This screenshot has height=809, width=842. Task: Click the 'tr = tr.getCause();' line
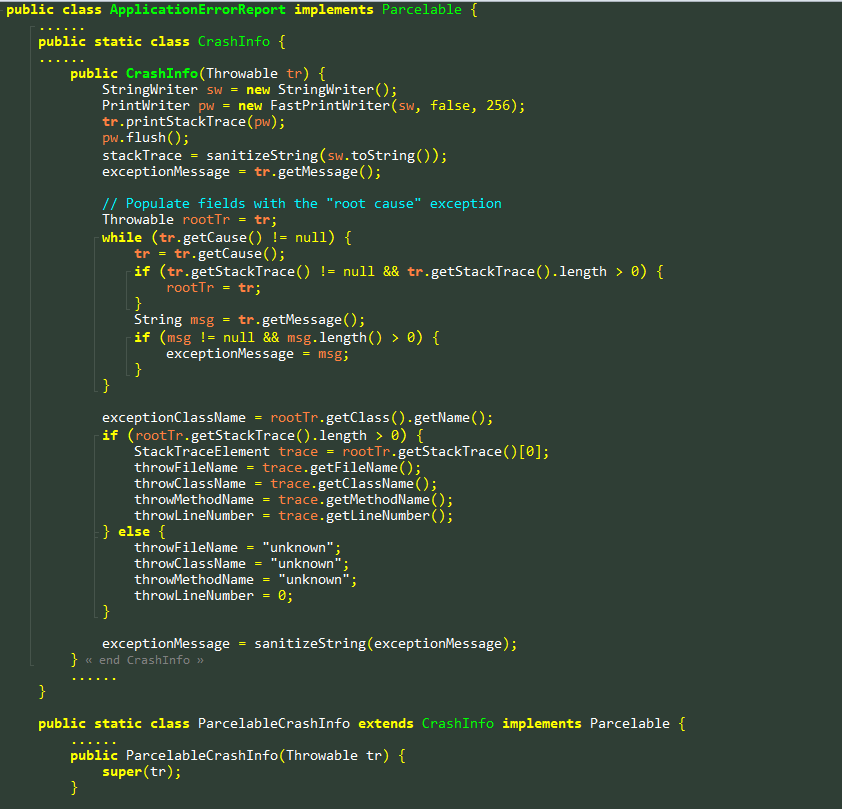(209, 253)
